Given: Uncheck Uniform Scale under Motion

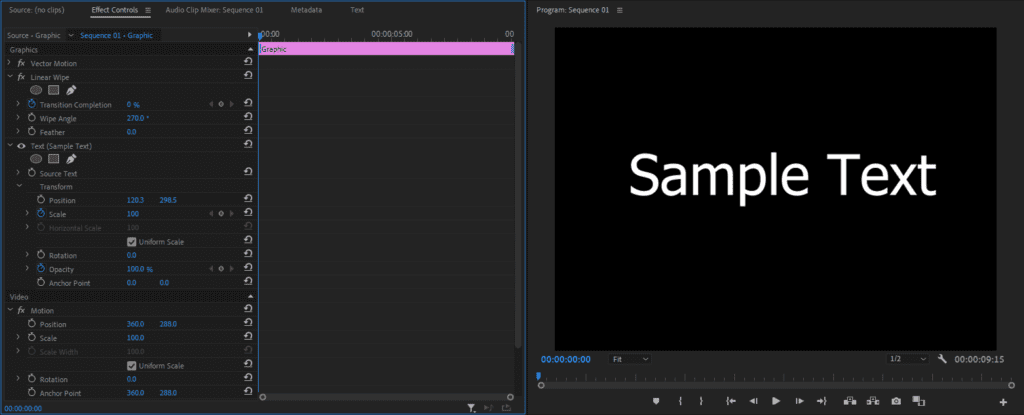Looking at the screenshot, I should tap(131, 365).
